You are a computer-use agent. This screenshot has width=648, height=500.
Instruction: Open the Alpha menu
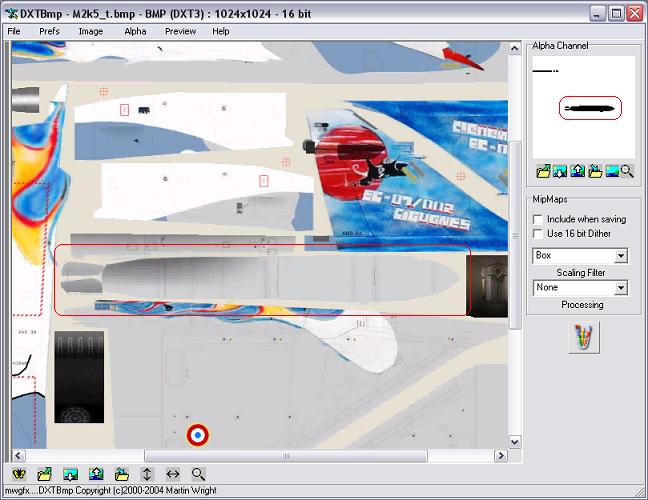(135, 31)
